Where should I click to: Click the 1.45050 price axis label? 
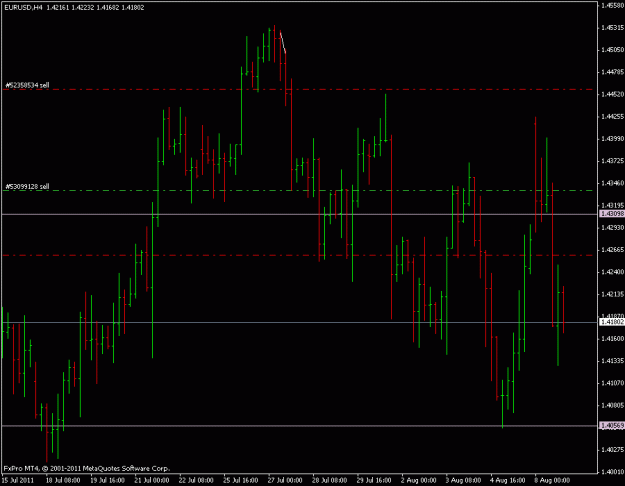pyautogui.click(x=612, y=50)
